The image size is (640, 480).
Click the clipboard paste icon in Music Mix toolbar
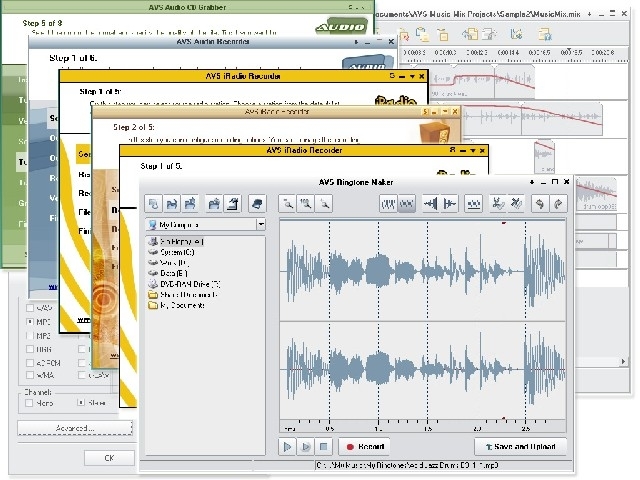(422, 34)
